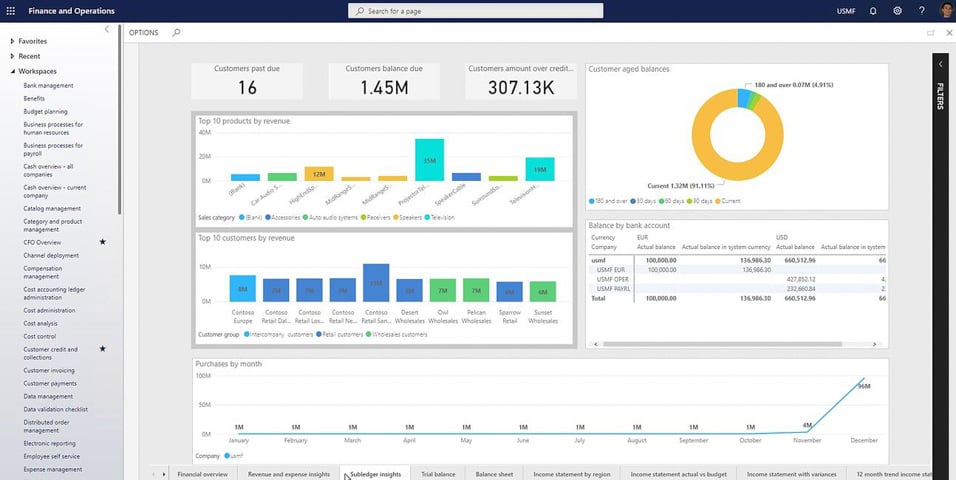Click the pop-out icon near close button
The width and height of the screenshot is (956, 480).
click(x=930, y=33)
